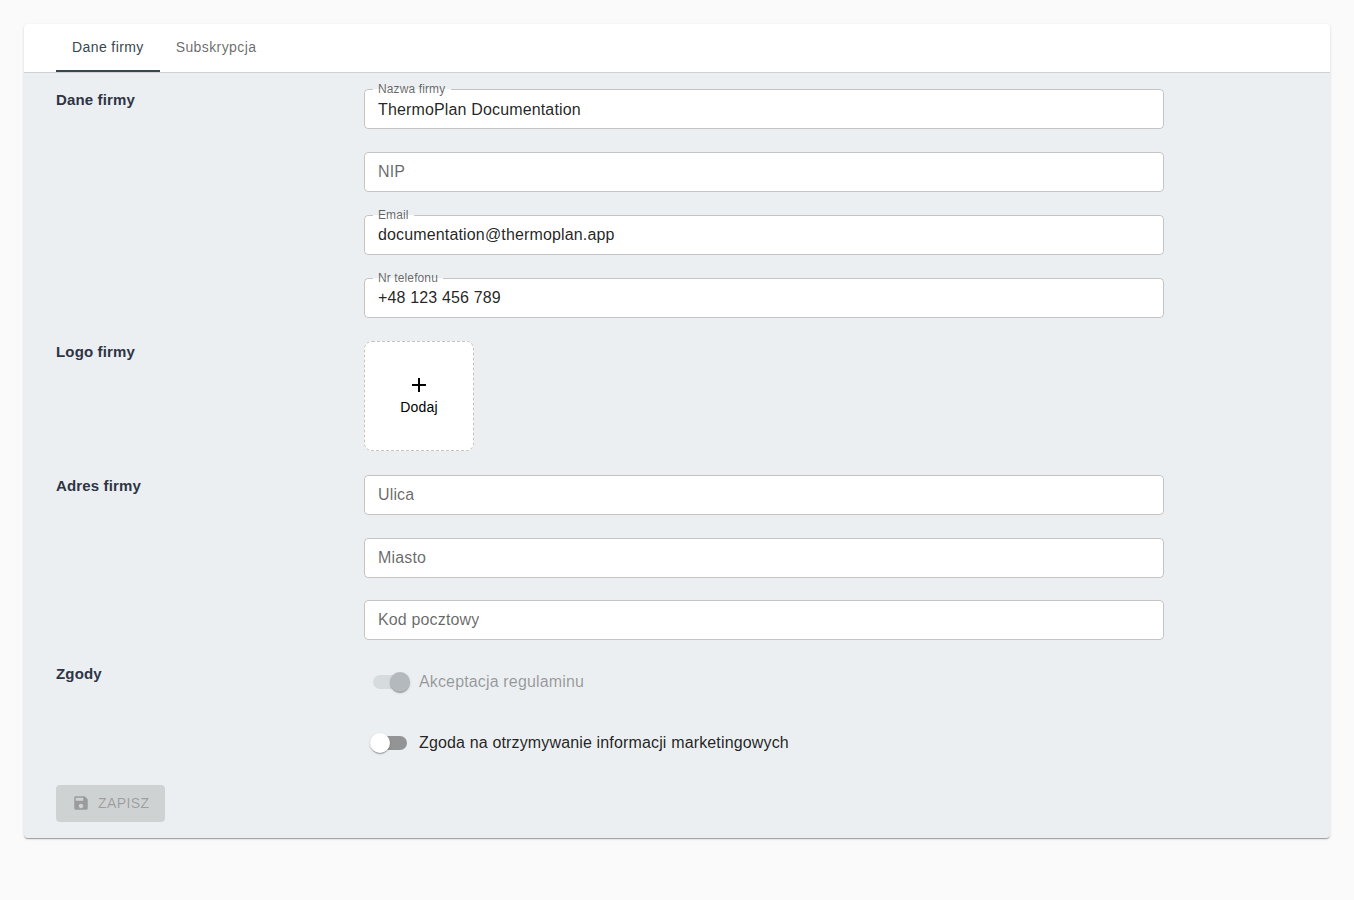Image resolution: width=1354 pixels, height=900 pixels.
Task: Click the Ulica address field
Action: (x=764, y=495)
